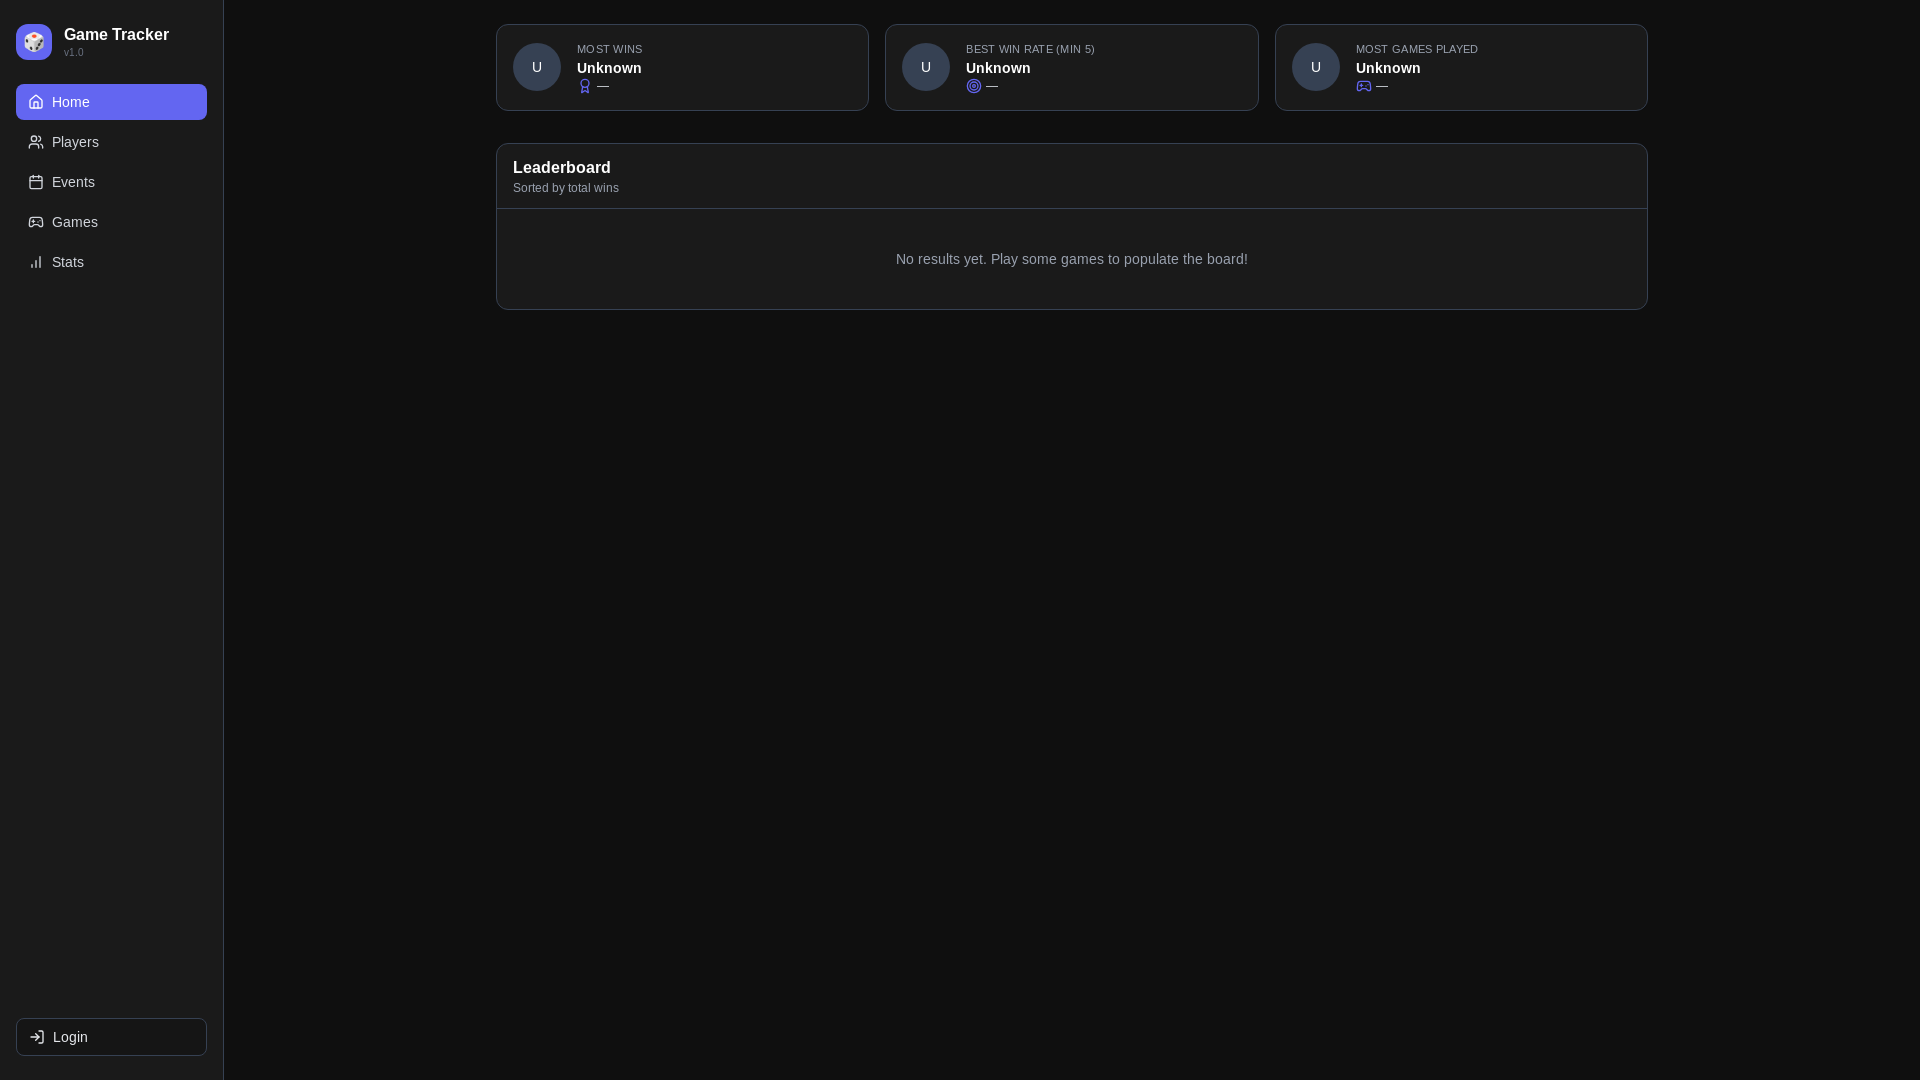Viewport: 1920px width, 1080px height.
Task: Click the target icon under Best Win Rate
Action: pos(974,86)
